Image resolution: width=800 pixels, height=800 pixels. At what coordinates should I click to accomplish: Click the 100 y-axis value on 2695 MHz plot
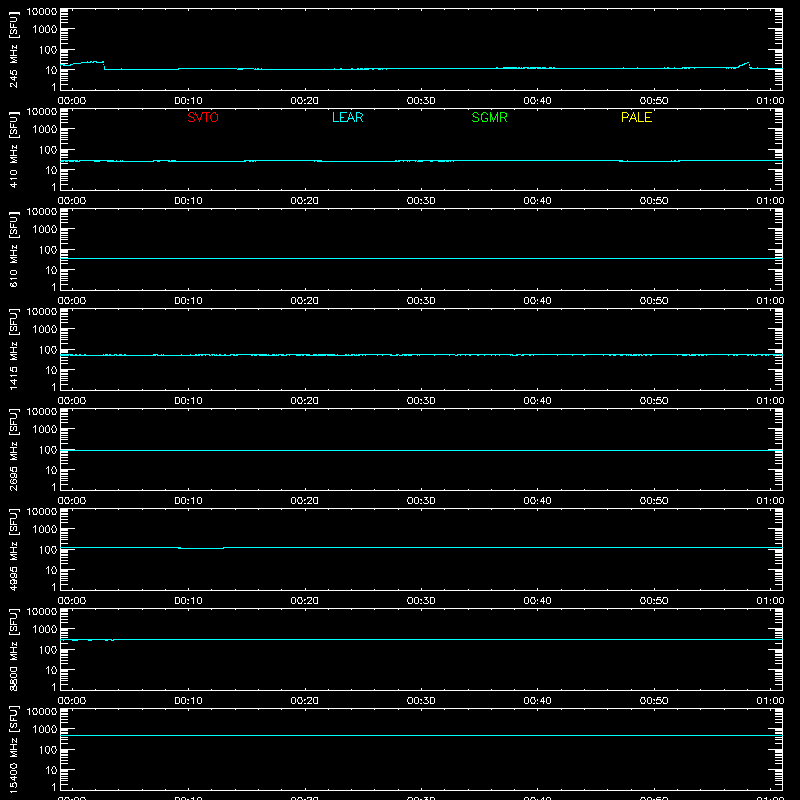point(48,449)
